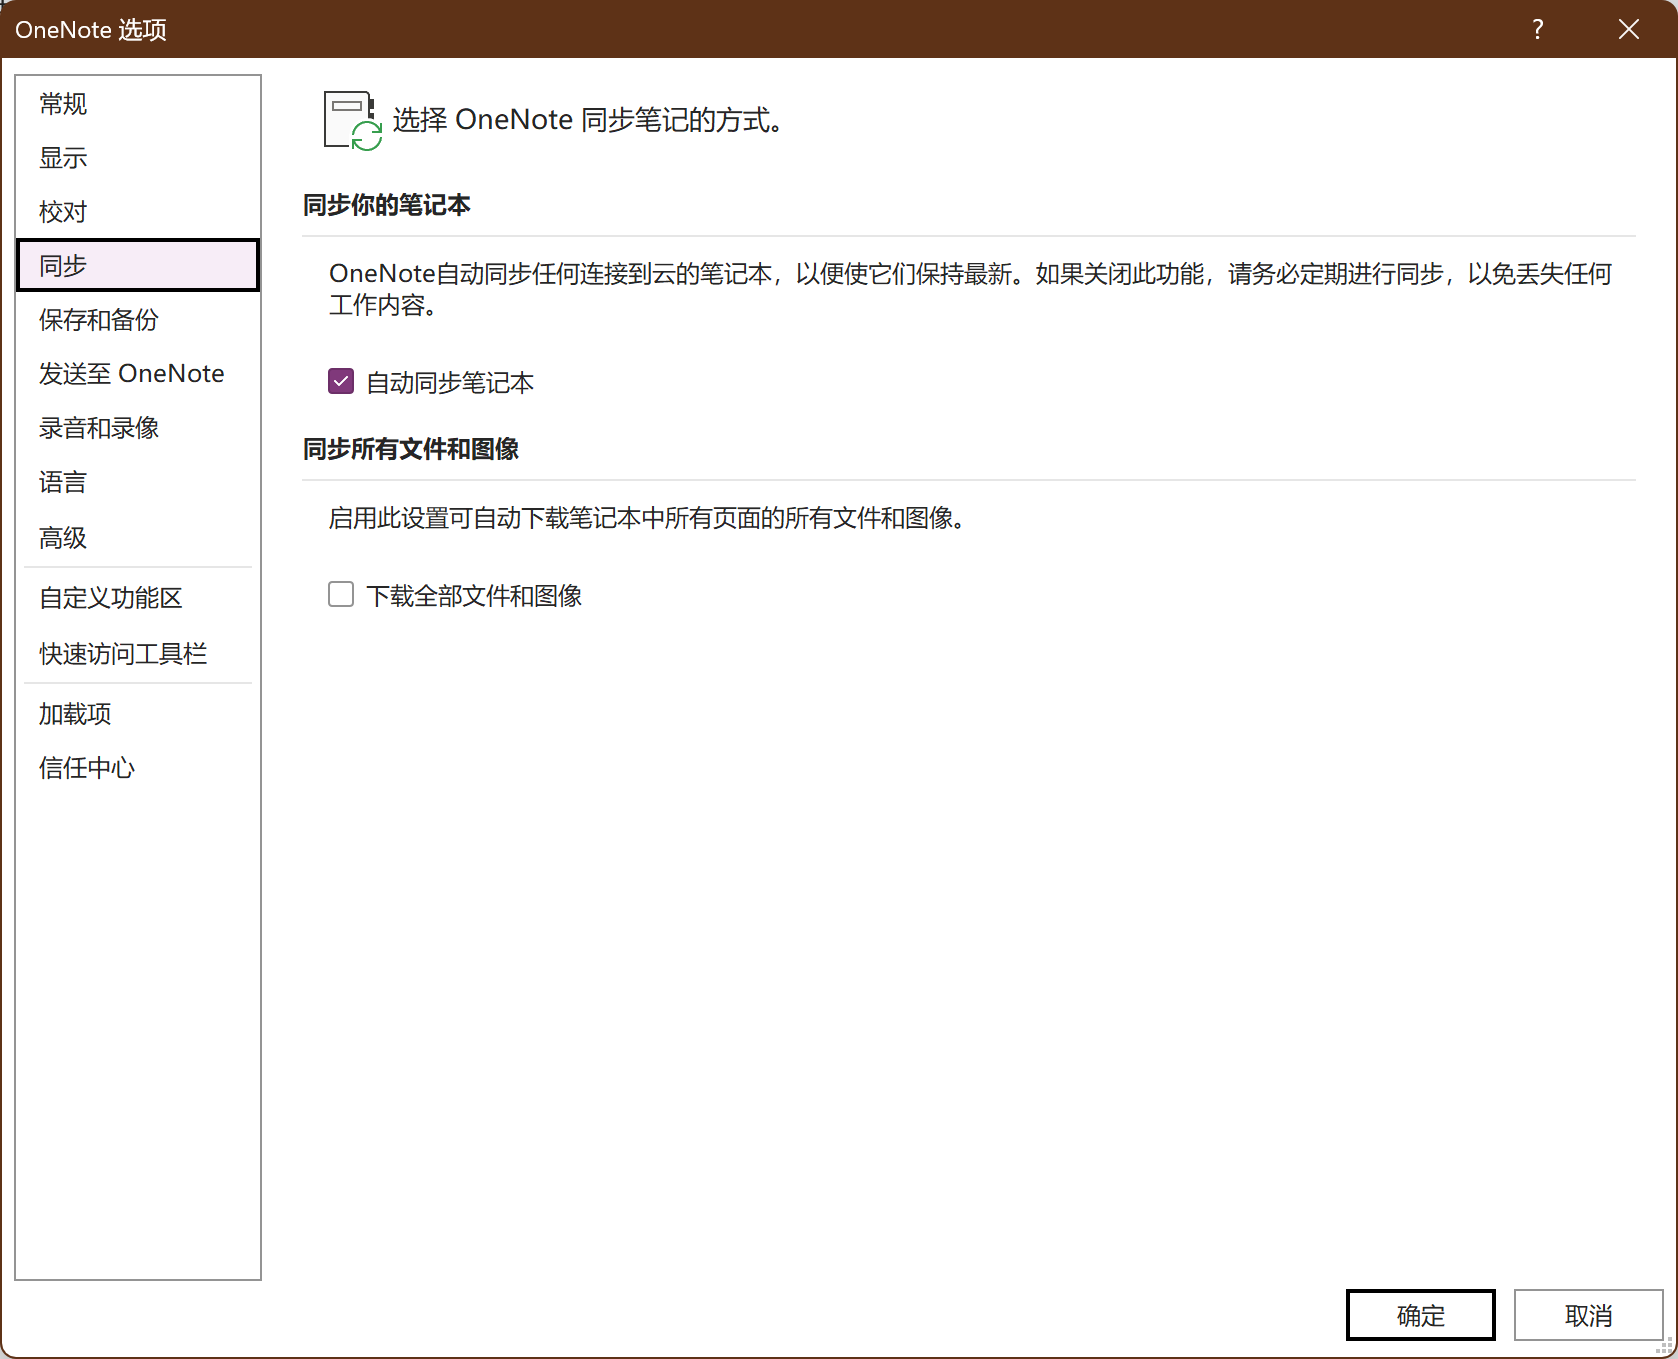Screen dimensions: 1678x1359
Task: Open 自定义功能区 settings
Action: pyautogui.click(x=138, y=598)
